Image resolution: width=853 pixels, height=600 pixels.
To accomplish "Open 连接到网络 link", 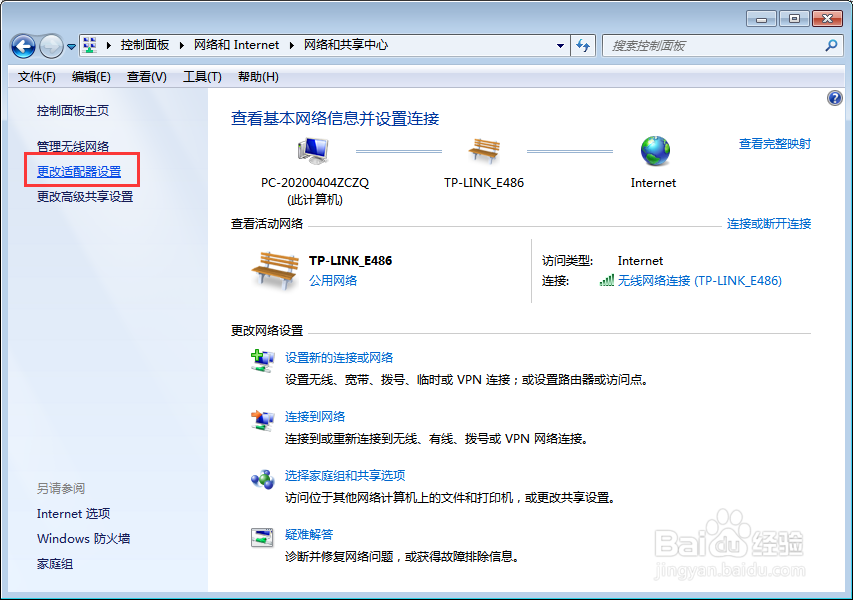I will tap(315, 417).
